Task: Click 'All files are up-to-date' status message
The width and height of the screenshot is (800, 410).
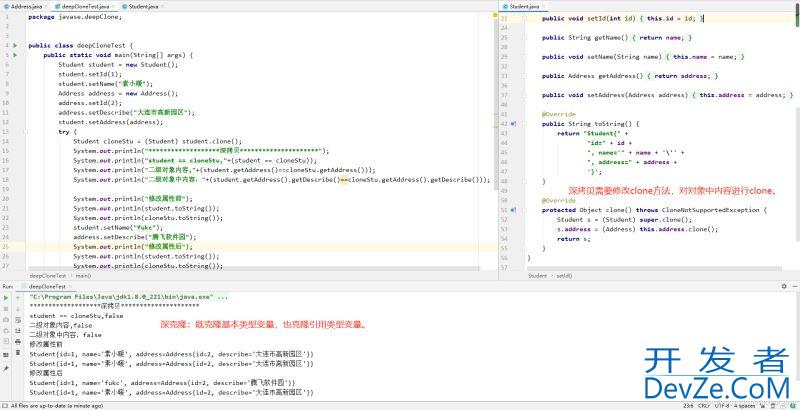Action: tap(57, 406)
